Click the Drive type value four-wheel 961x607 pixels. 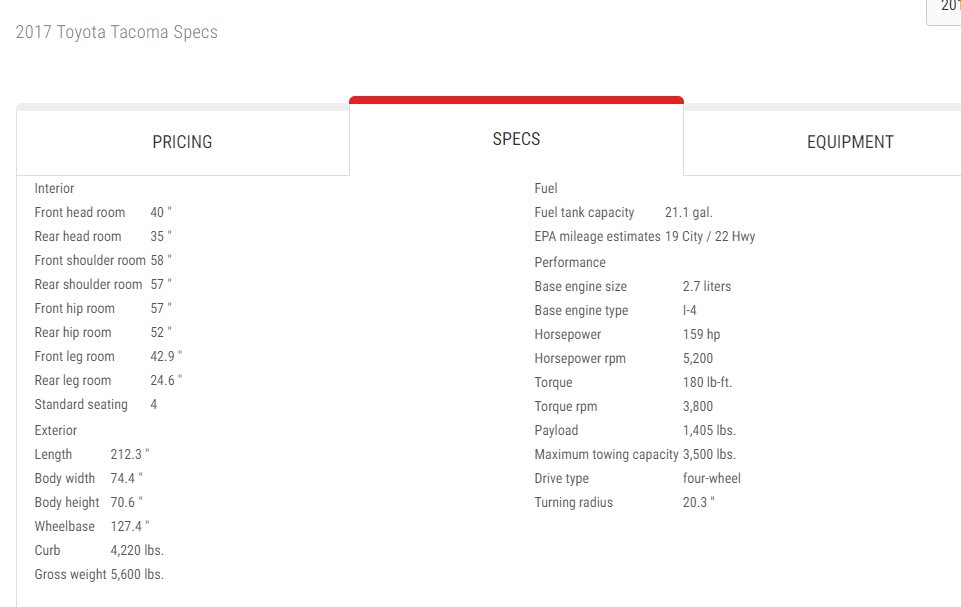(712, 478)
